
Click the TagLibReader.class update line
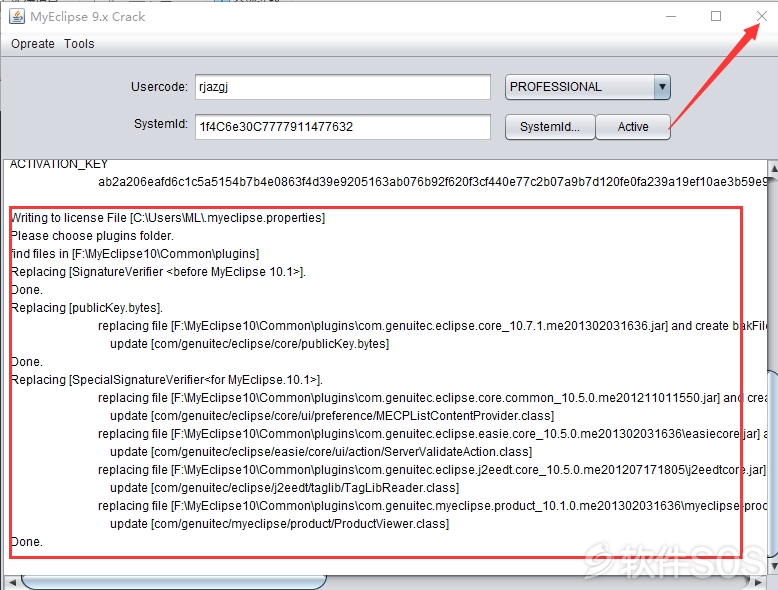(284, 488)
